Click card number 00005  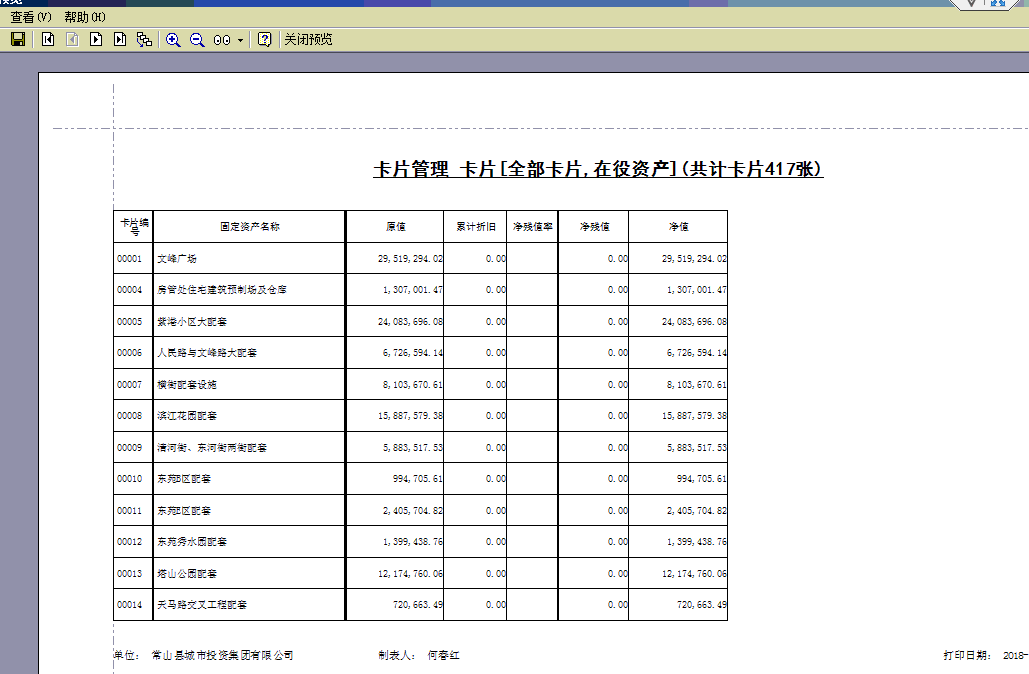pyautogui.click(x=129, y=322)
